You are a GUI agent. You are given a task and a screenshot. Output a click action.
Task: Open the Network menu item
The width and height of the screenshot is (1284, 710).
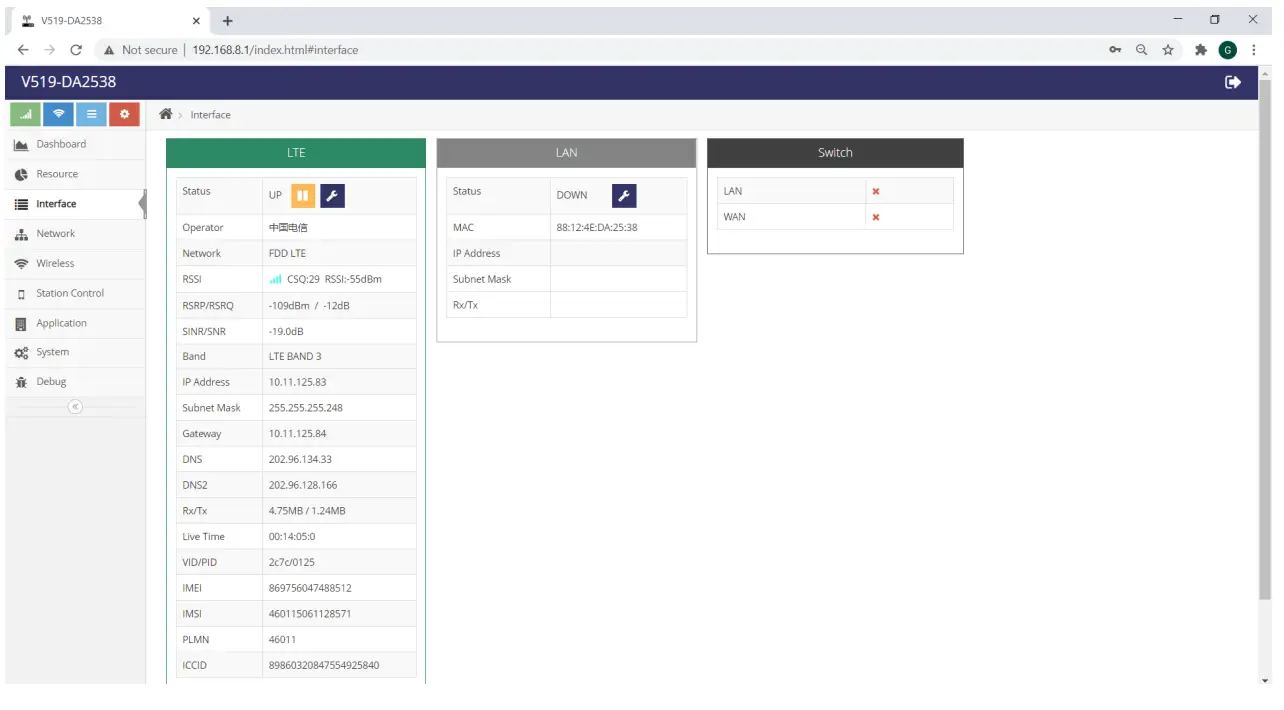click(75, 234)
